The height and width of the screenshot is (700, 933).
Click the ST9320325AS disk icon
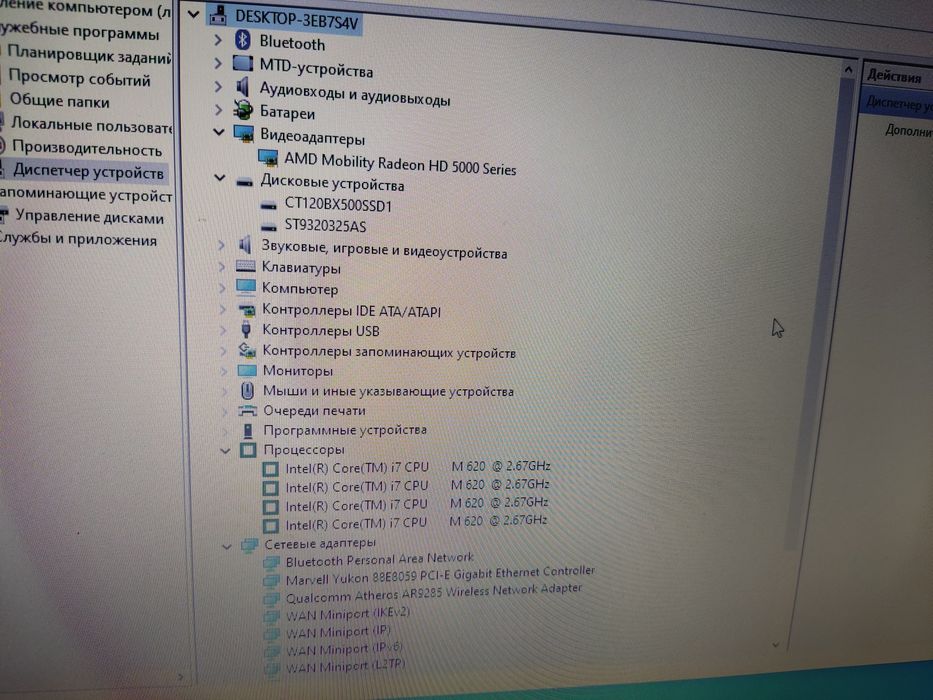pyautogui.click(x=269, y=227)
